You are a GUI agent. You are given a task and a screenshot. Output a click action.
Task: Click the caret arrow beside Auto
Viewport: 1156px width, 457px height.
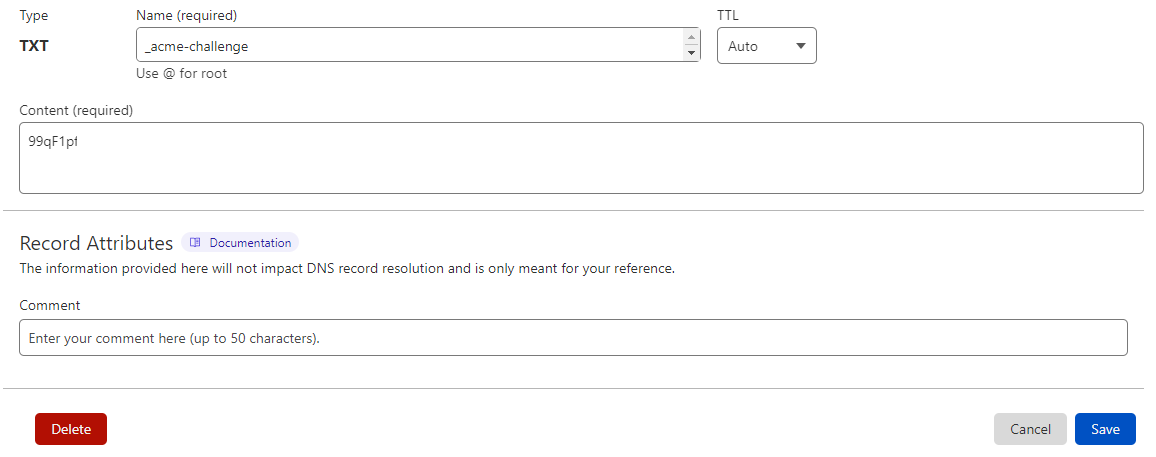click(x=801, y=46)
